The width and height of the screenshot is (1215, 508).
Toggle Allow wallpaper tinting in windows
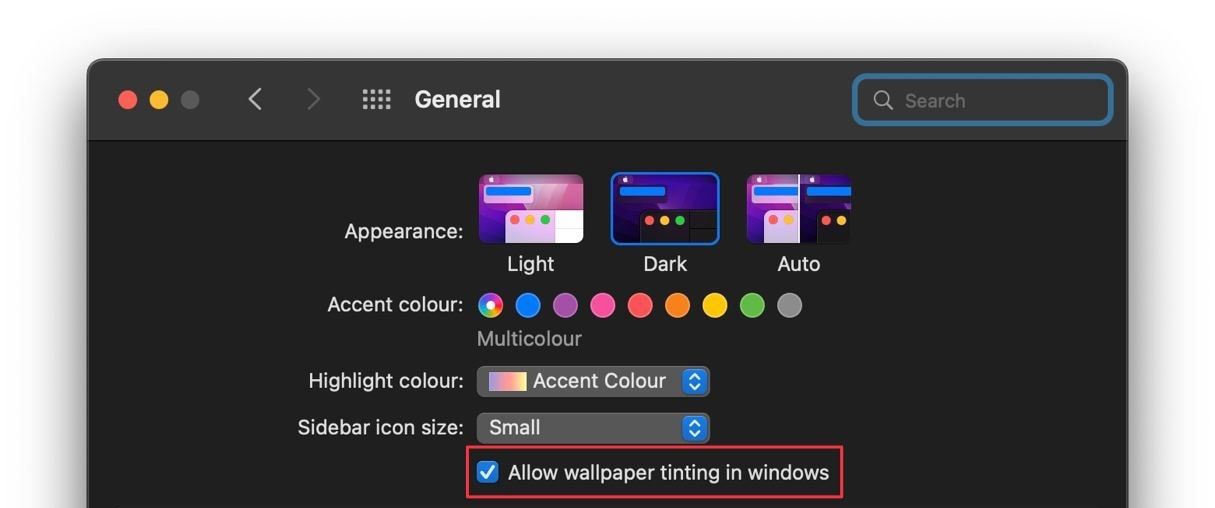pyautogui.click(x=488, y=472)
